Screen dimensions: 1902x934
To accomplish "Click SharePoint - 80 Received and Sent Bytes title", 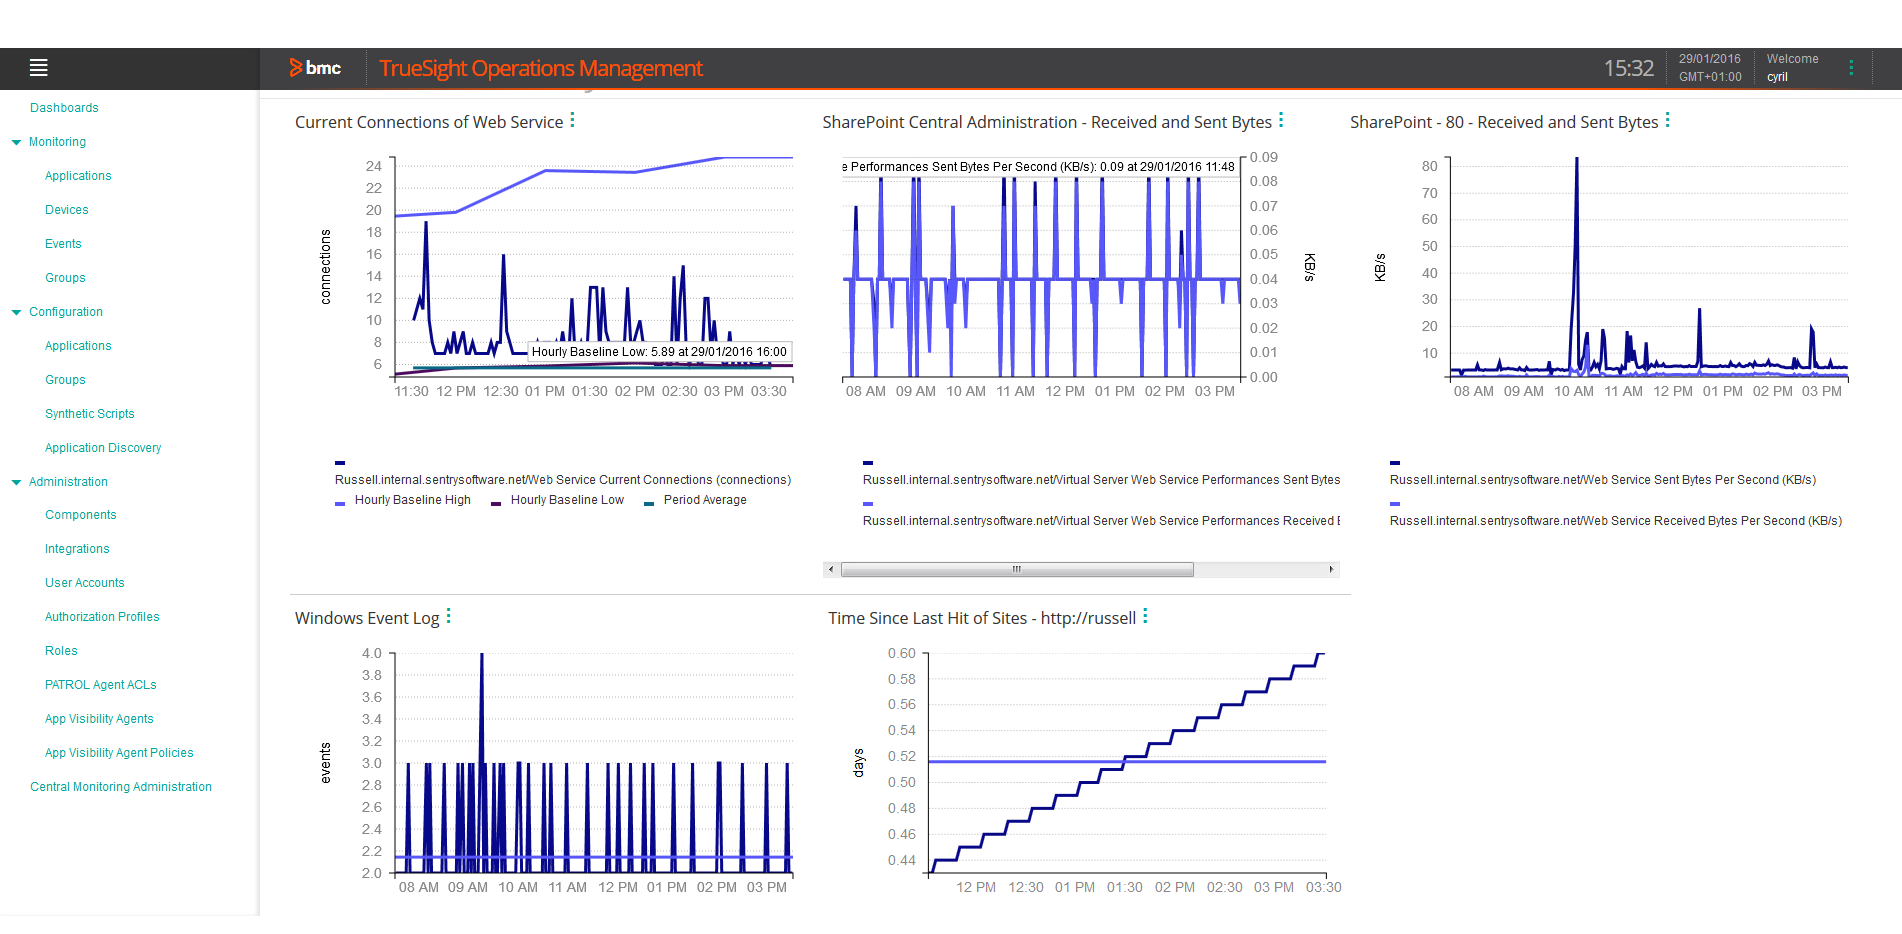I will 1504,122.
